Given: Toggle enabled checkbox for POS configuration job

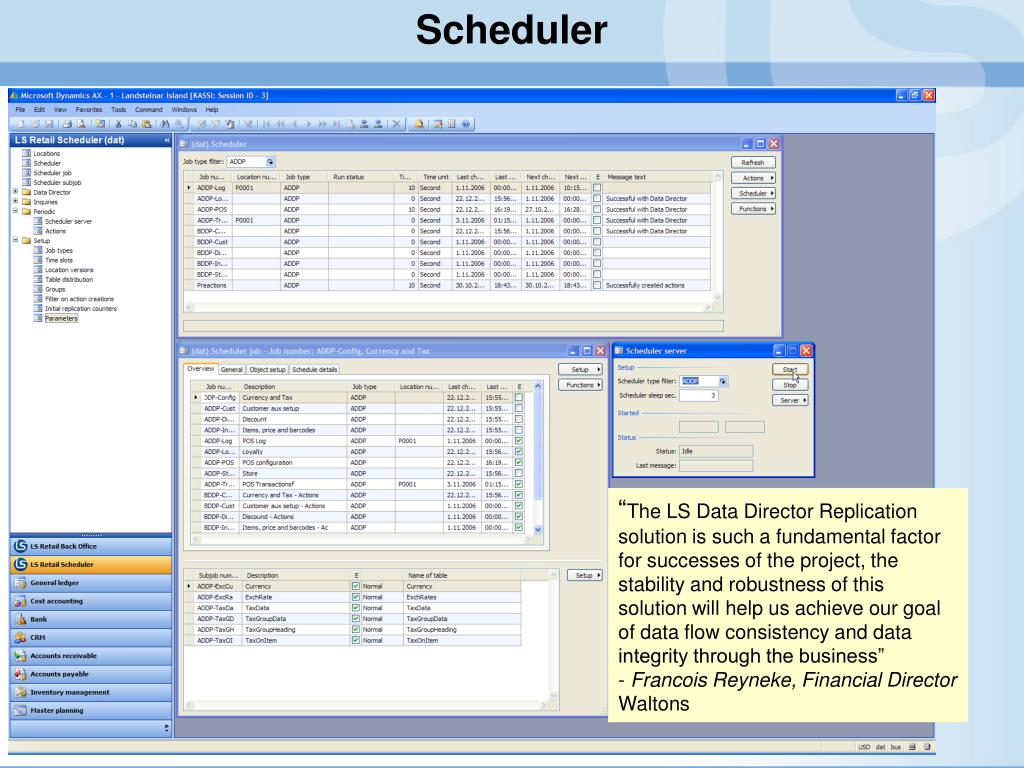Looking at the screenshot, I should pos(519,462).
